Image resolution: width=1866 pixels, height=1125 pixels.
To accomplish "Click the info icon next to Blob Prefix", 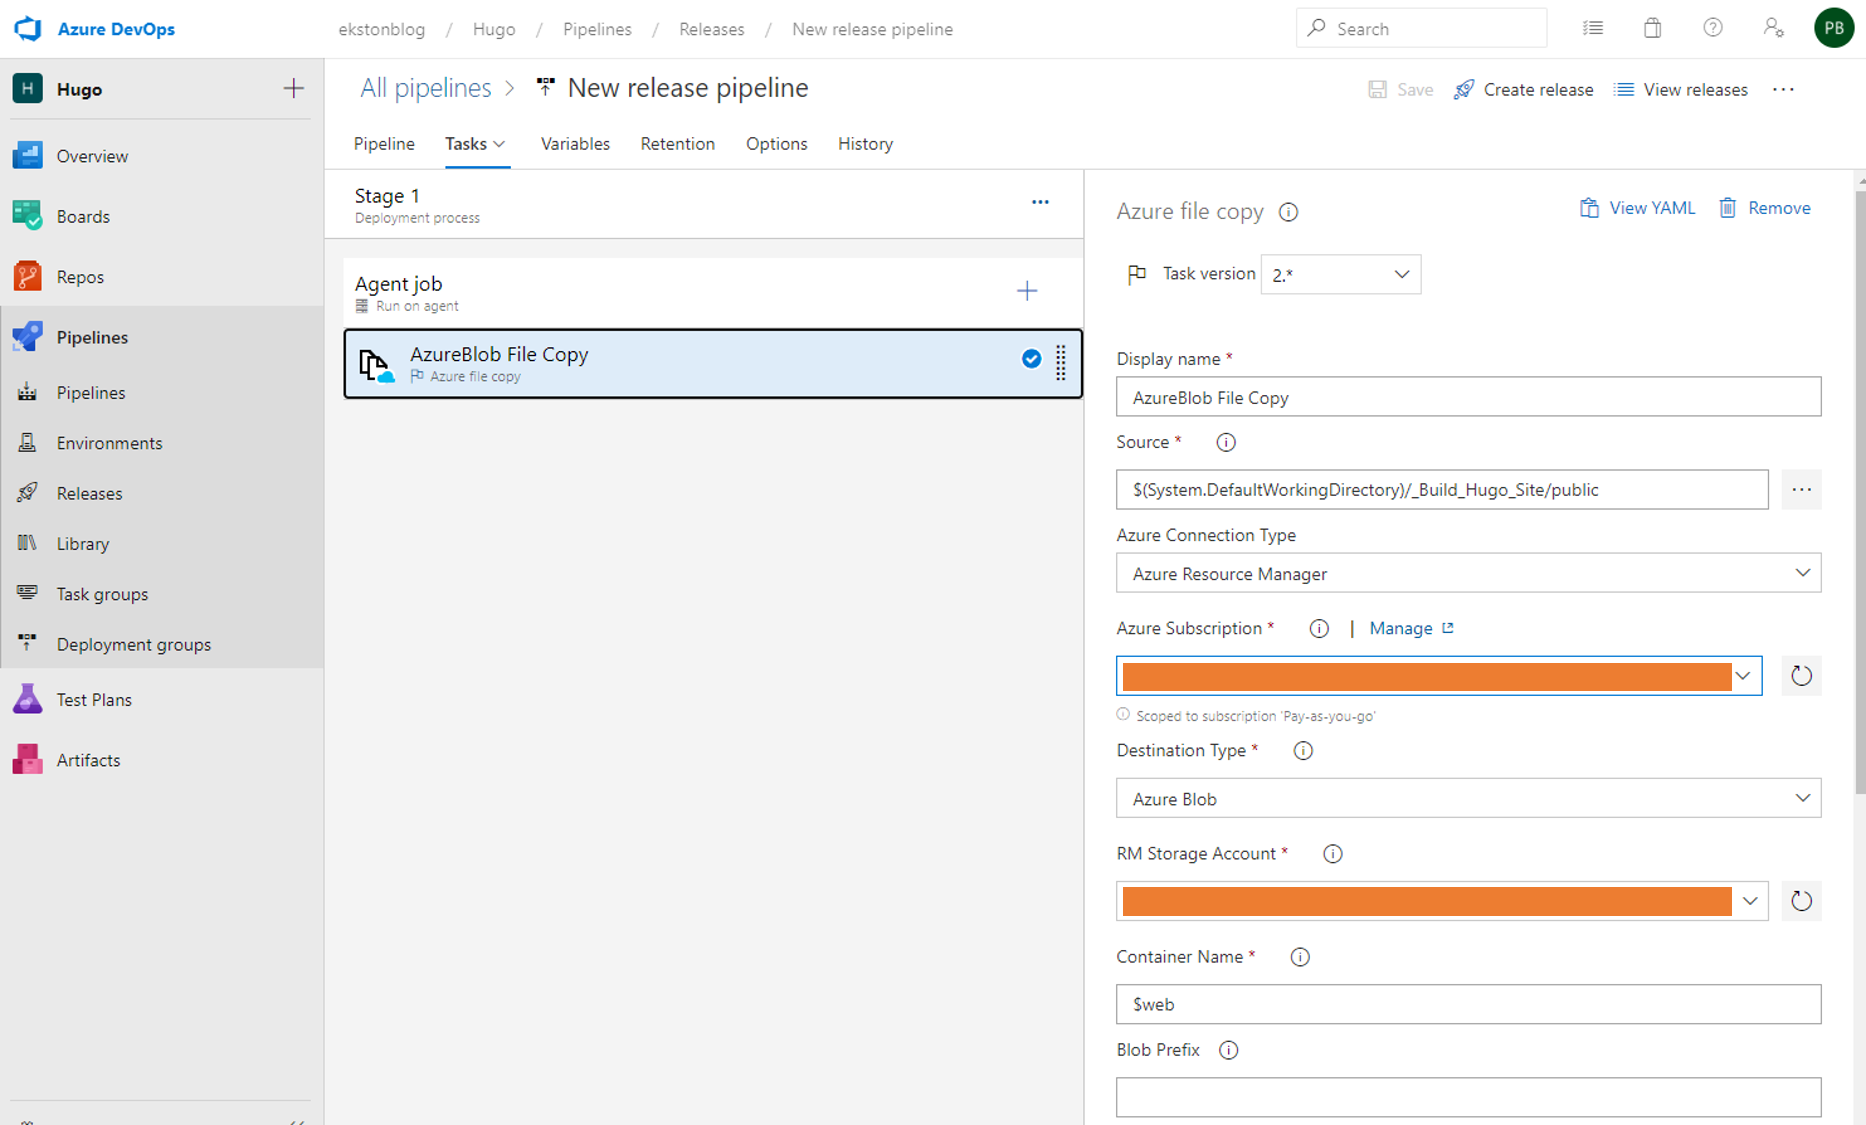I will pos(1229,1050).
